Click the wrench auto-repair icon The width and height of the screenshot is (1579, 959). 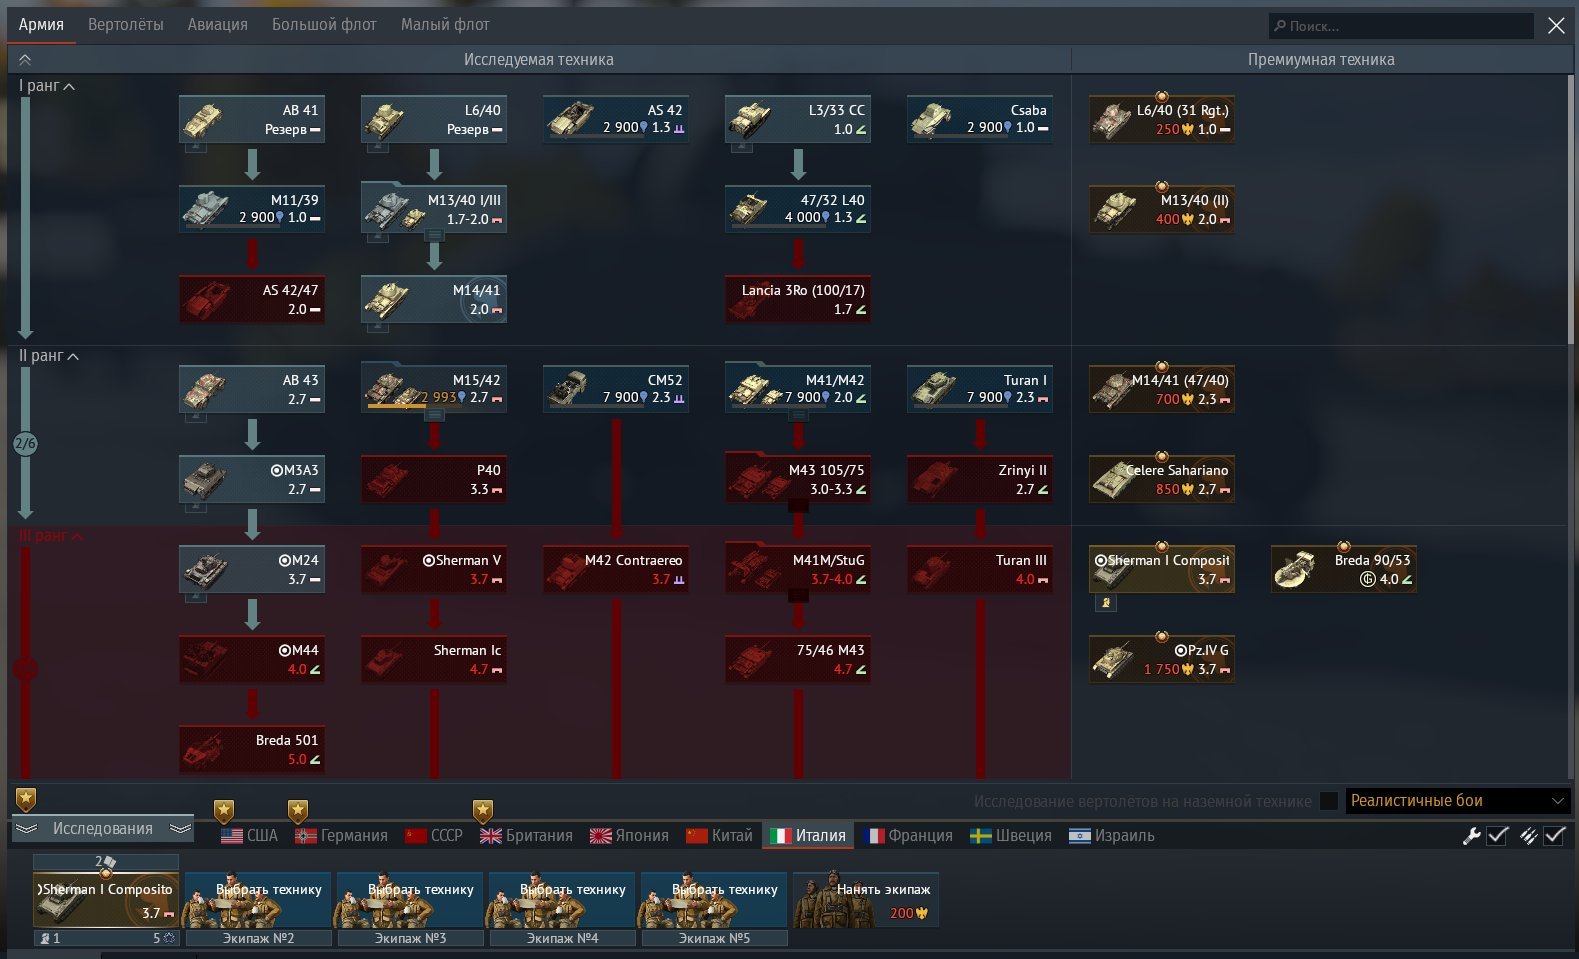[1471, 836]
